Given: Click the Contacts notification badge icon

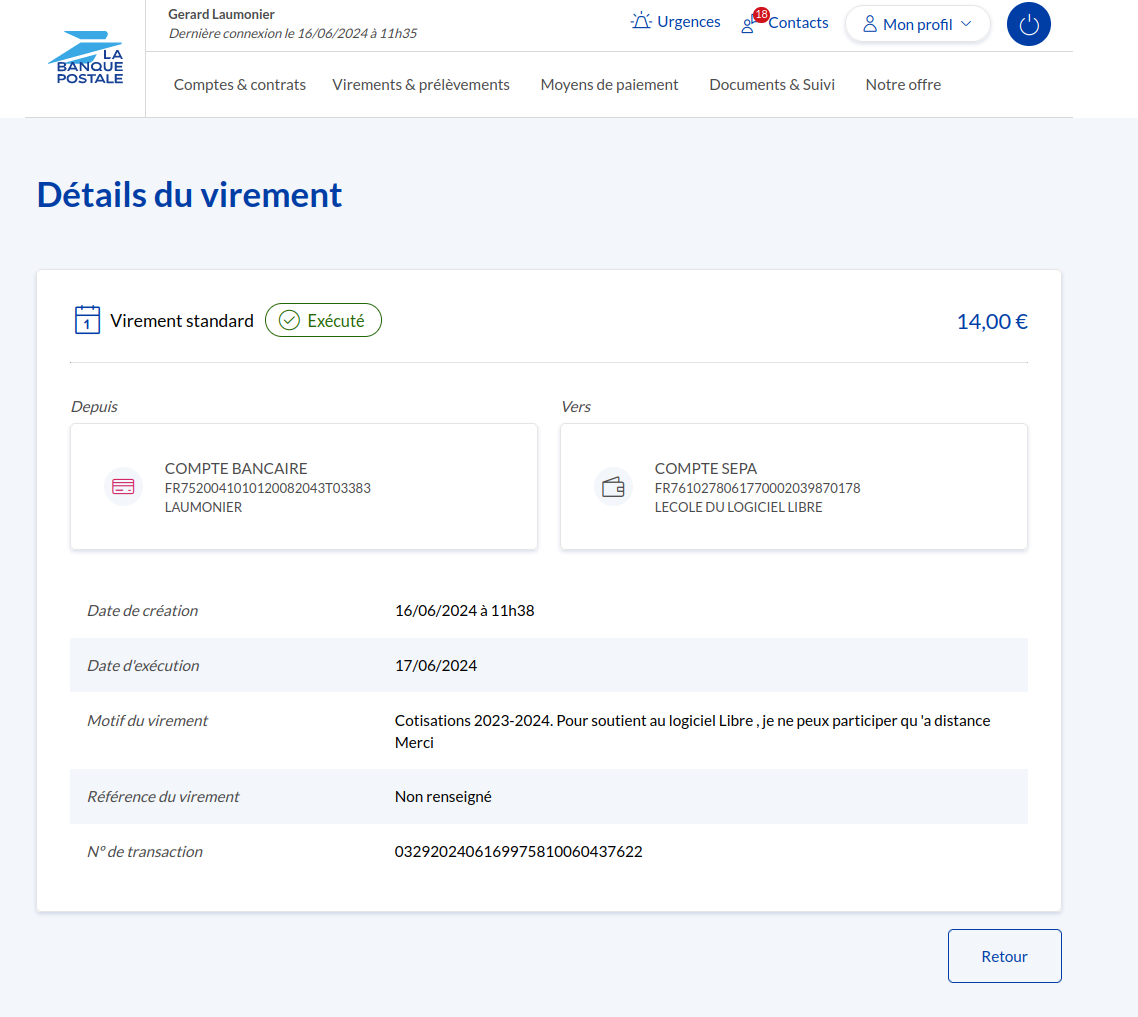Looking at the screenshot, I should [x=760, y=16].
